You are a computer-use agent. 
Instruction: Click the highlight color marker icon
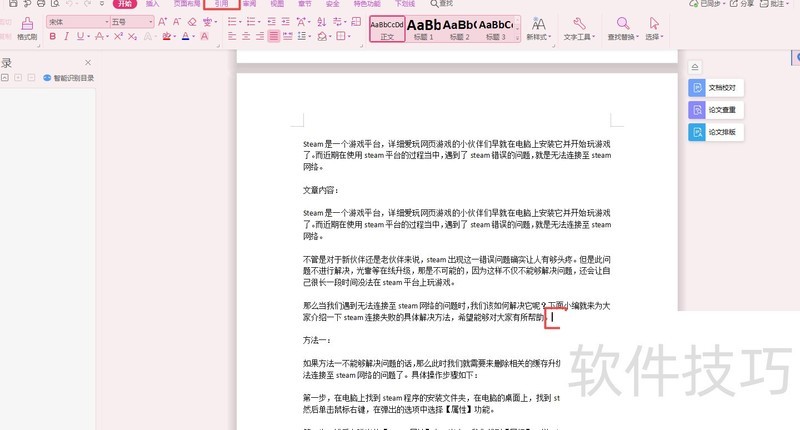(166, 36)
